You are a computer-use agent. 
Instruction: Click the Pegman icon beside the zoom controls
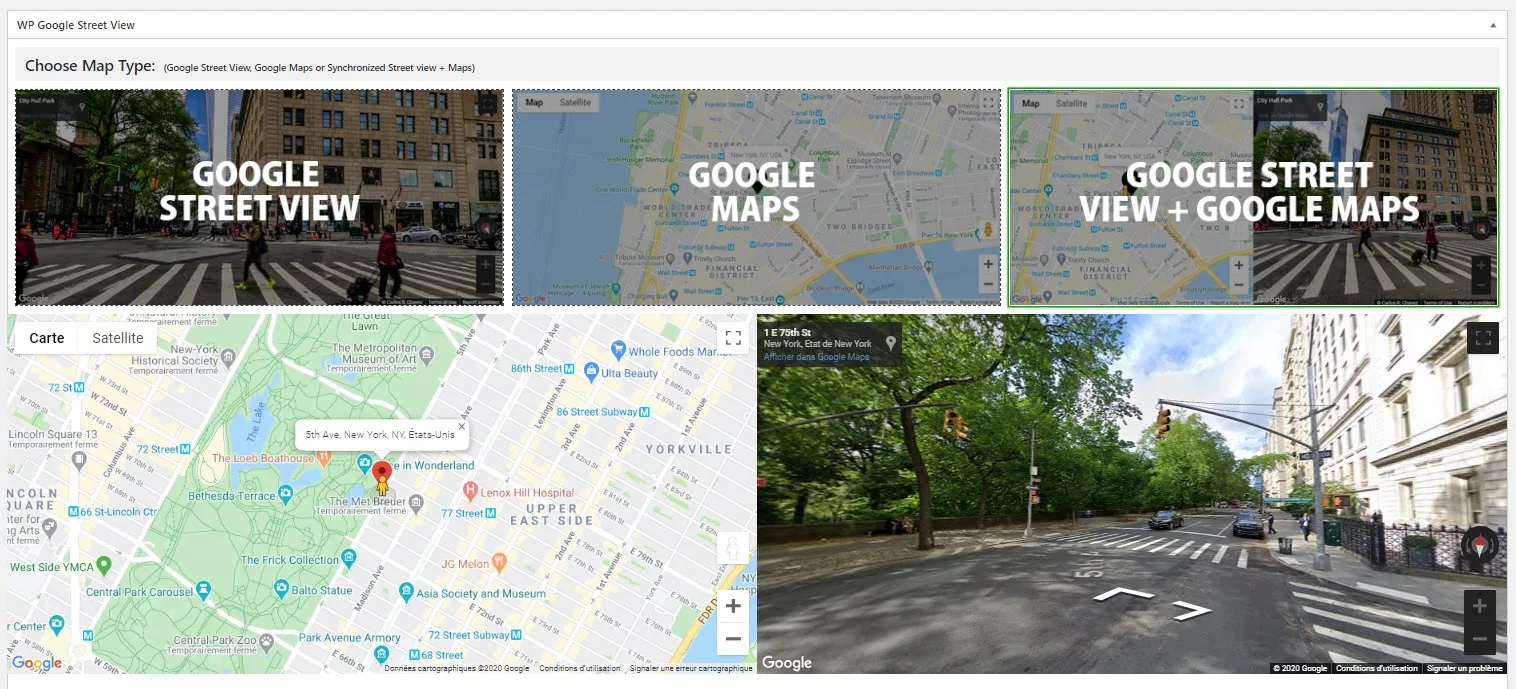[x=733, y=546]
